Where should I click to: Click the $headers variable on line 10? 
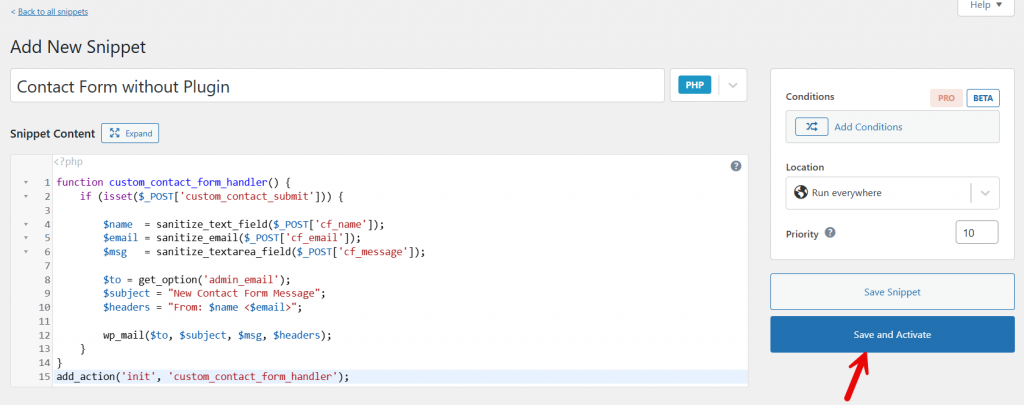(126, 307)
